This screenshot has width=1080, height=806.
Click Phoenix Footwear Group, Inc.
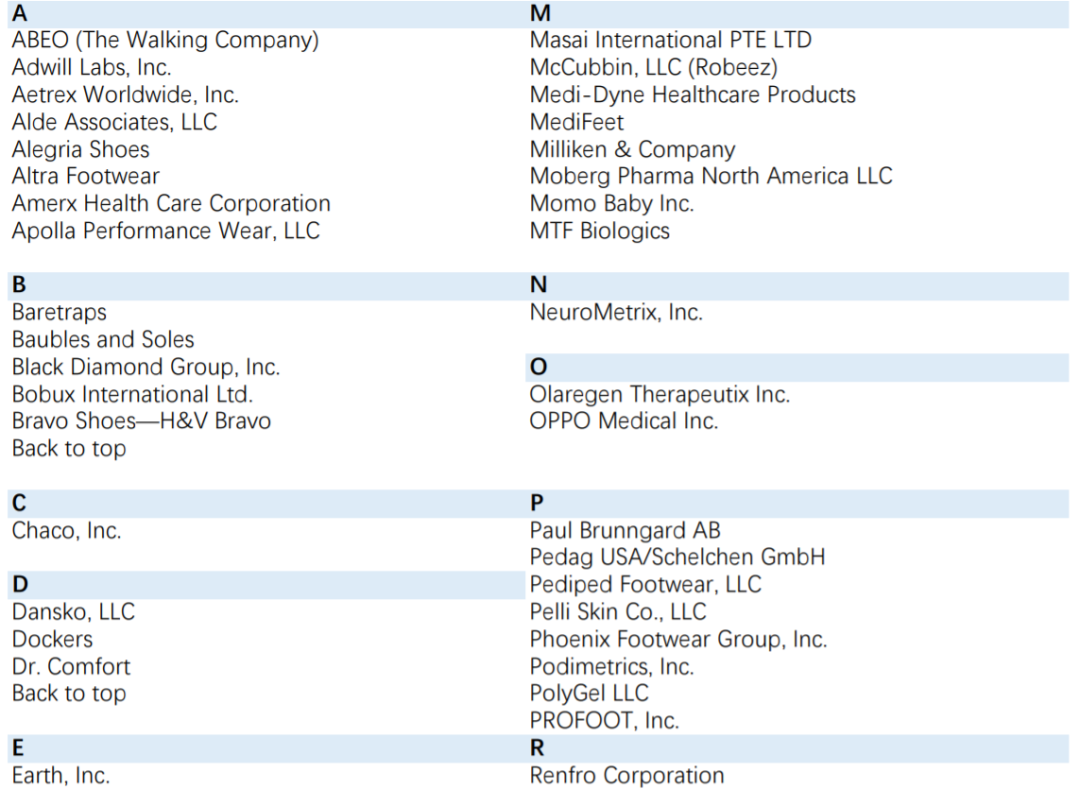[678, 639]
